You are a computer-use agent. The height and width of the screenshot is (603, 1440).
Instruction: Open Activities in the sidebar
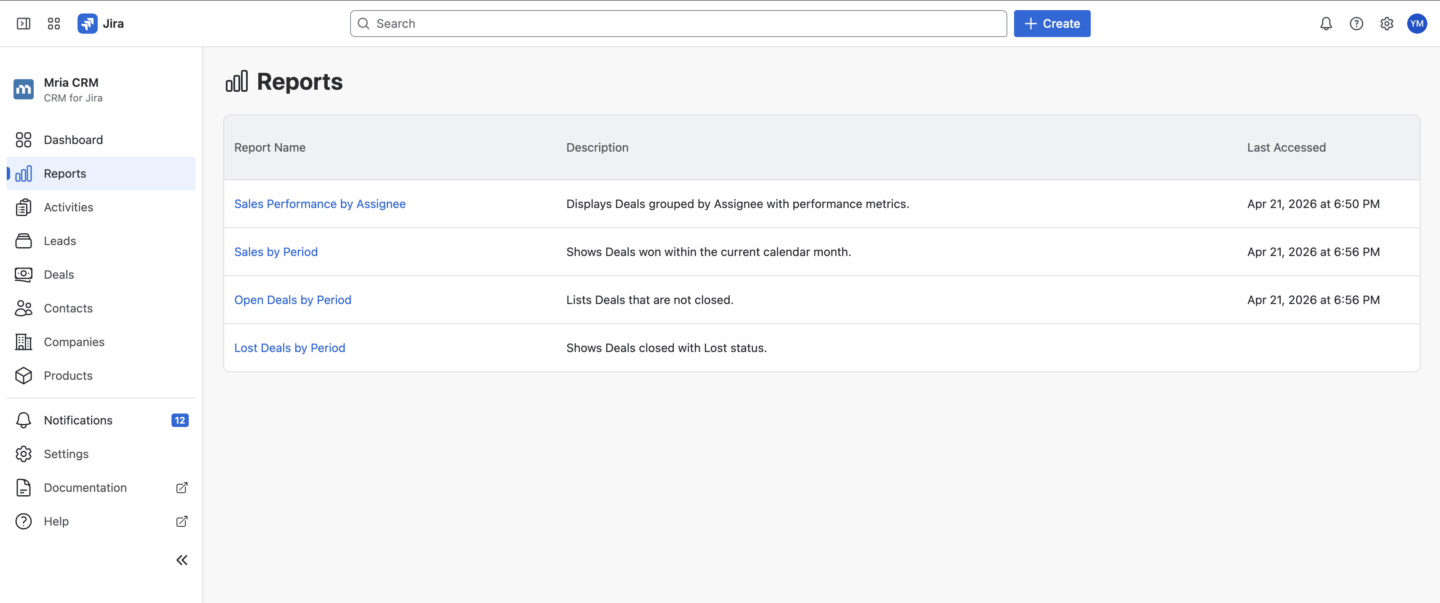(x=68, y=208)
